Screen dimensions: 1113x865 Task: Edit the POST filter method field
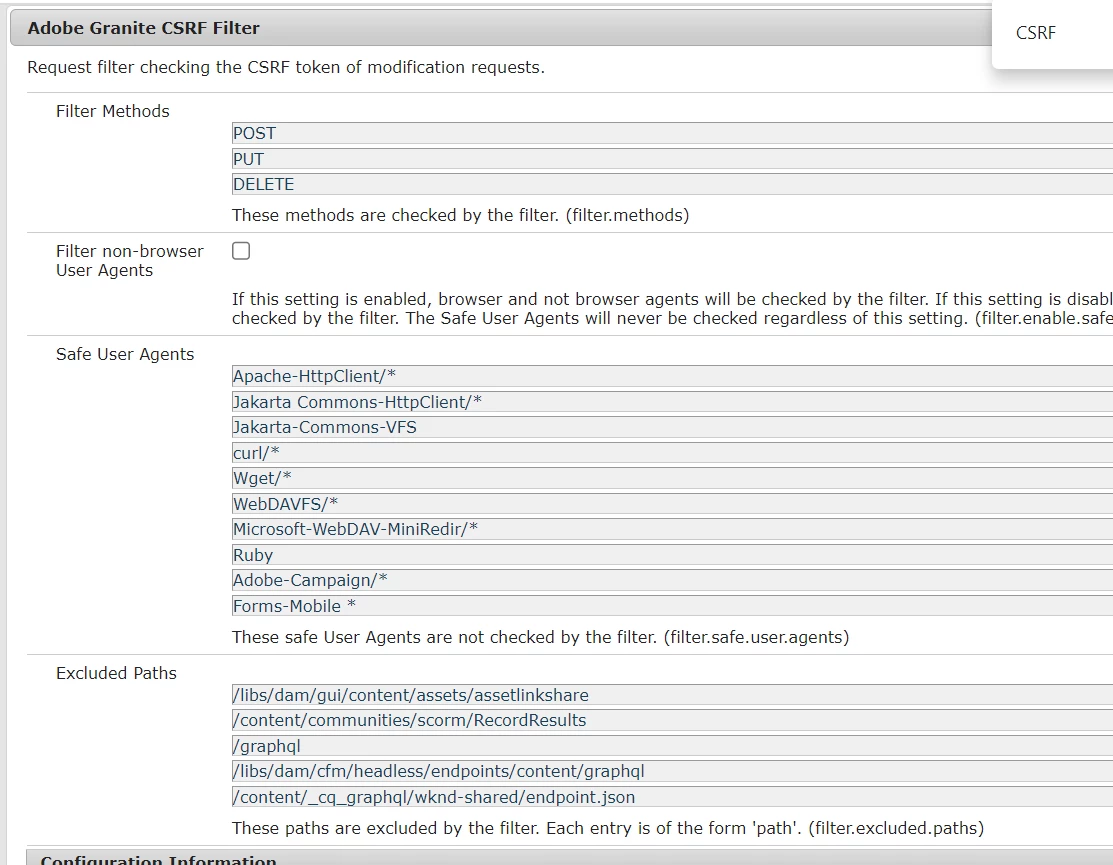(x=672, y=133)
